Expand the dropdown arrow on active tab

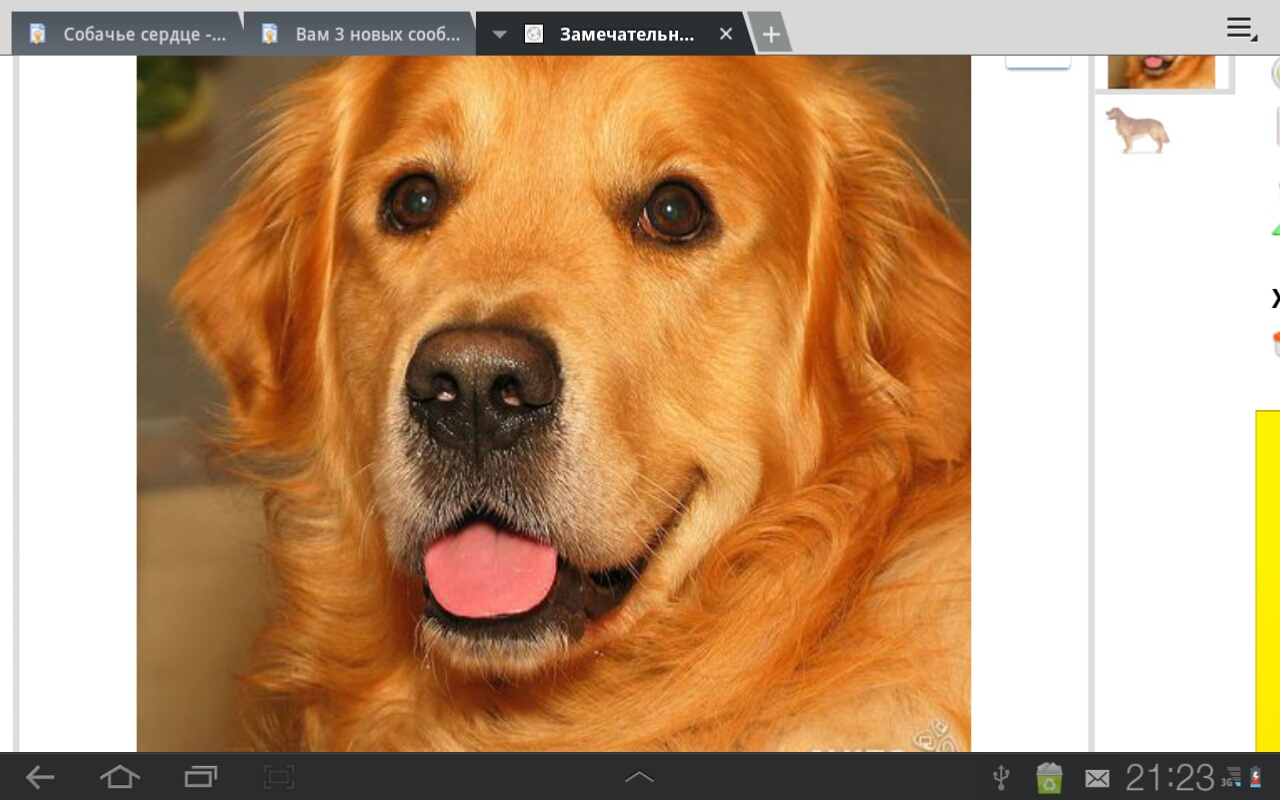click(499, 35)
